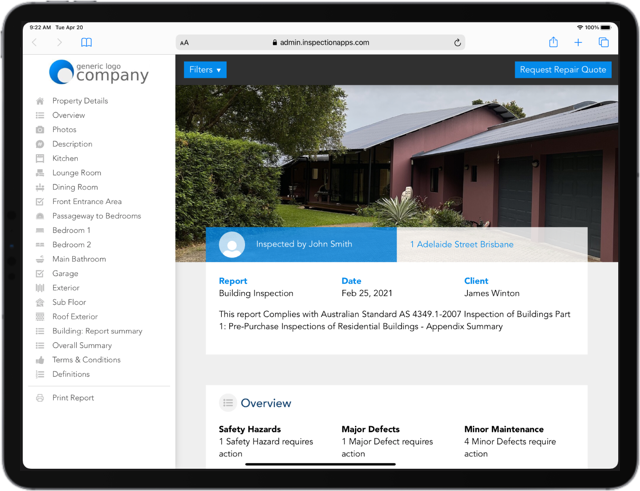Screen dimensions: 640x491
Task: Go to Roof Exterior section
Action: [x=75, y=317]
